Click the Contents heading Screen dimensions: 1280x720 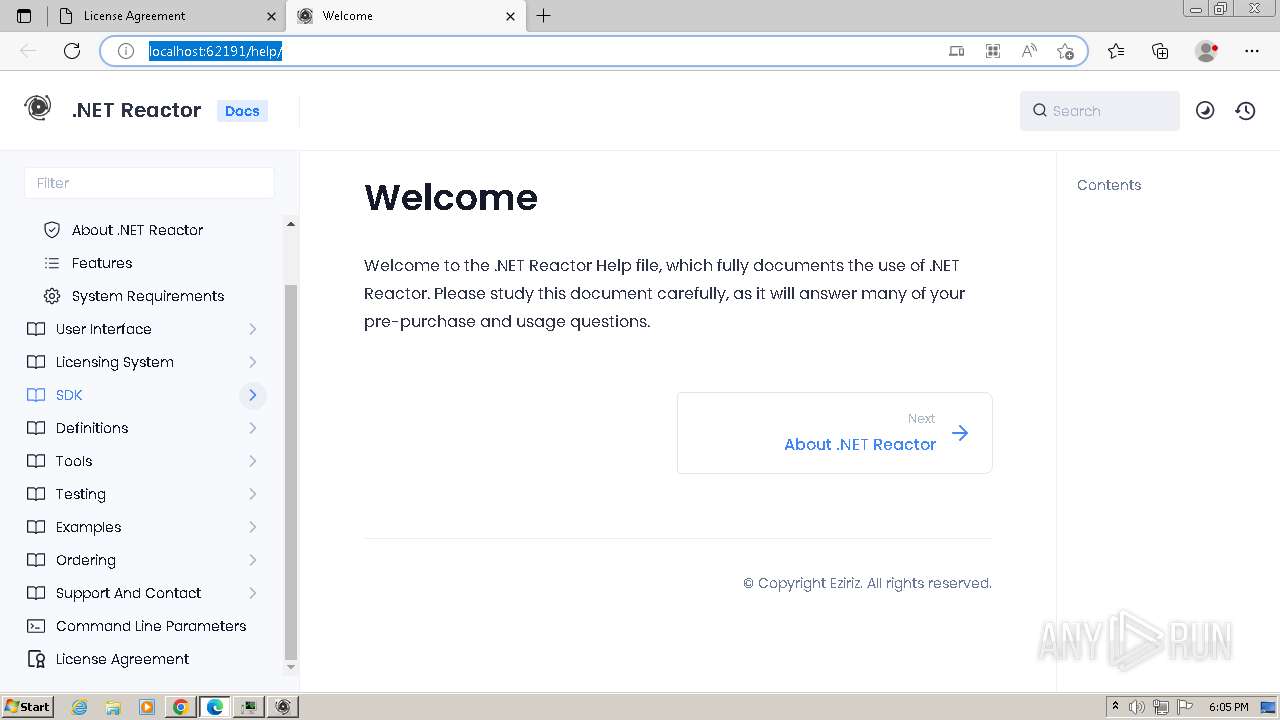coord(1109,185)
